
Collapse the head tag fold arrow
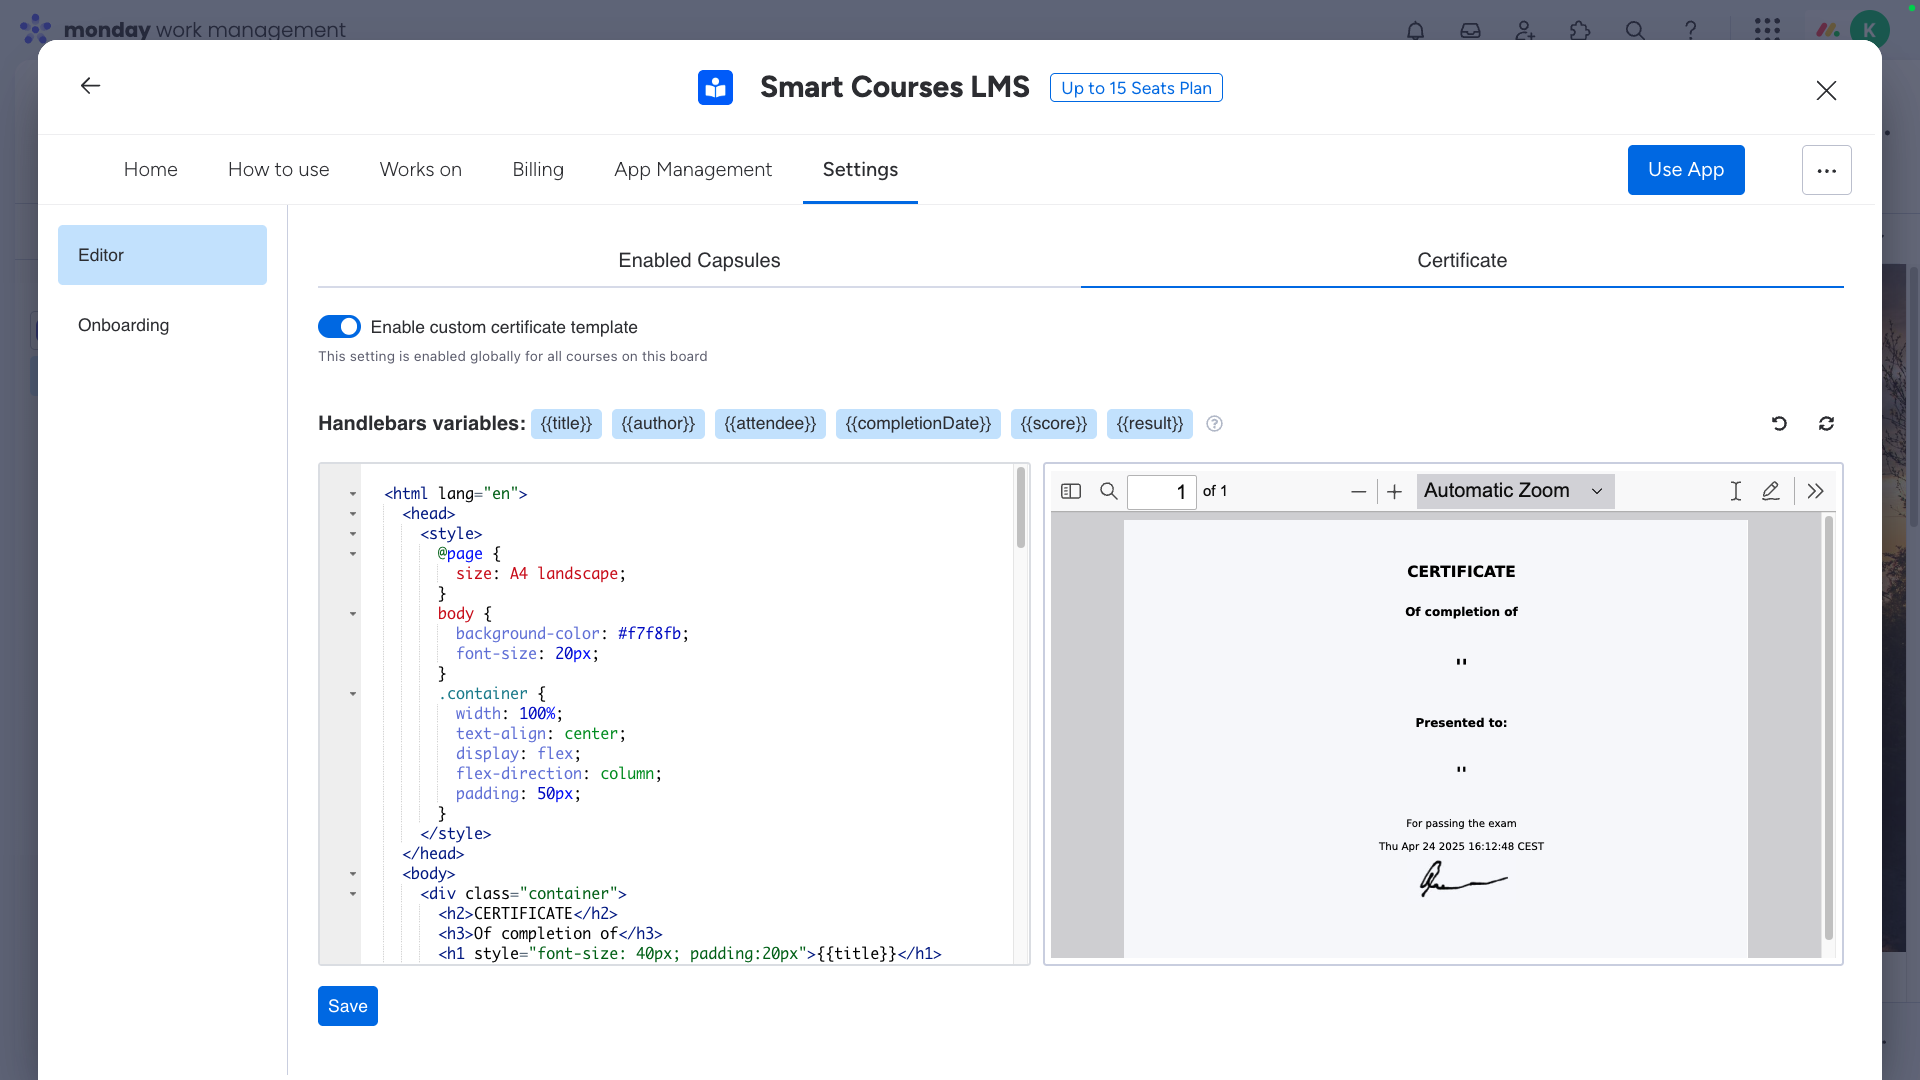point(353,514)
